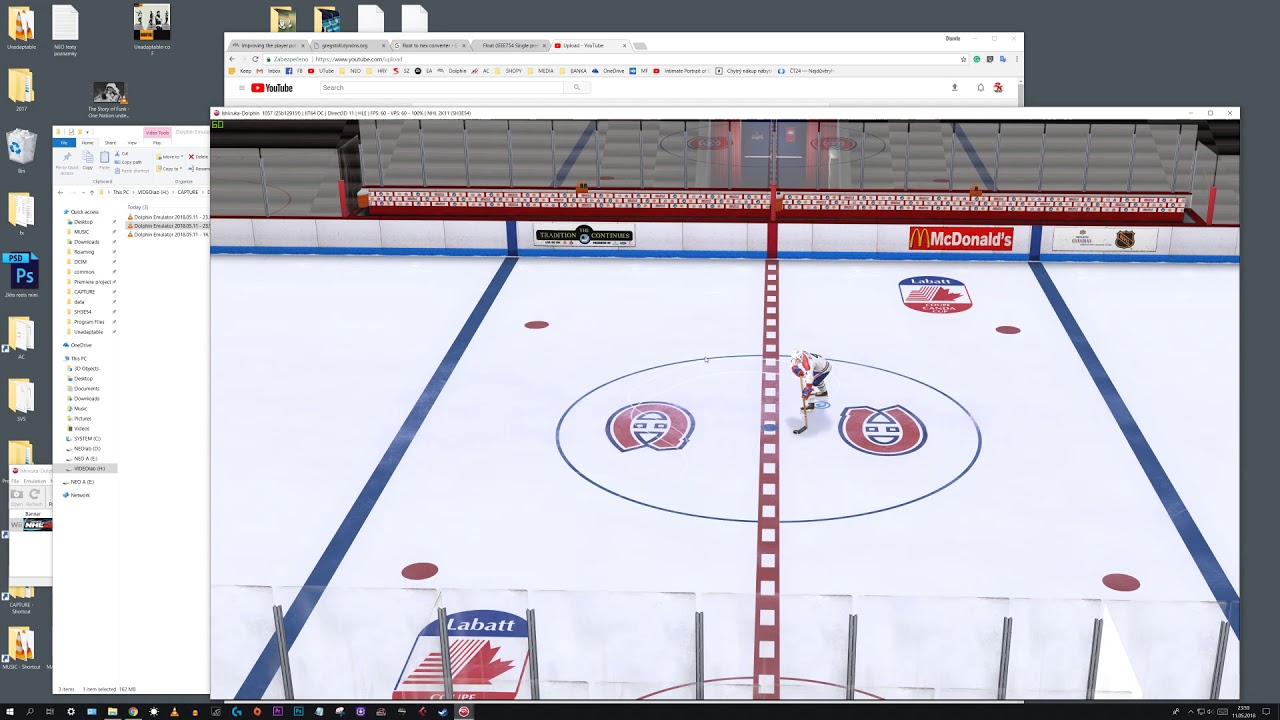Open YouTube notifications bell
This screenshot has width=1280, height=720.
(981, 88)
